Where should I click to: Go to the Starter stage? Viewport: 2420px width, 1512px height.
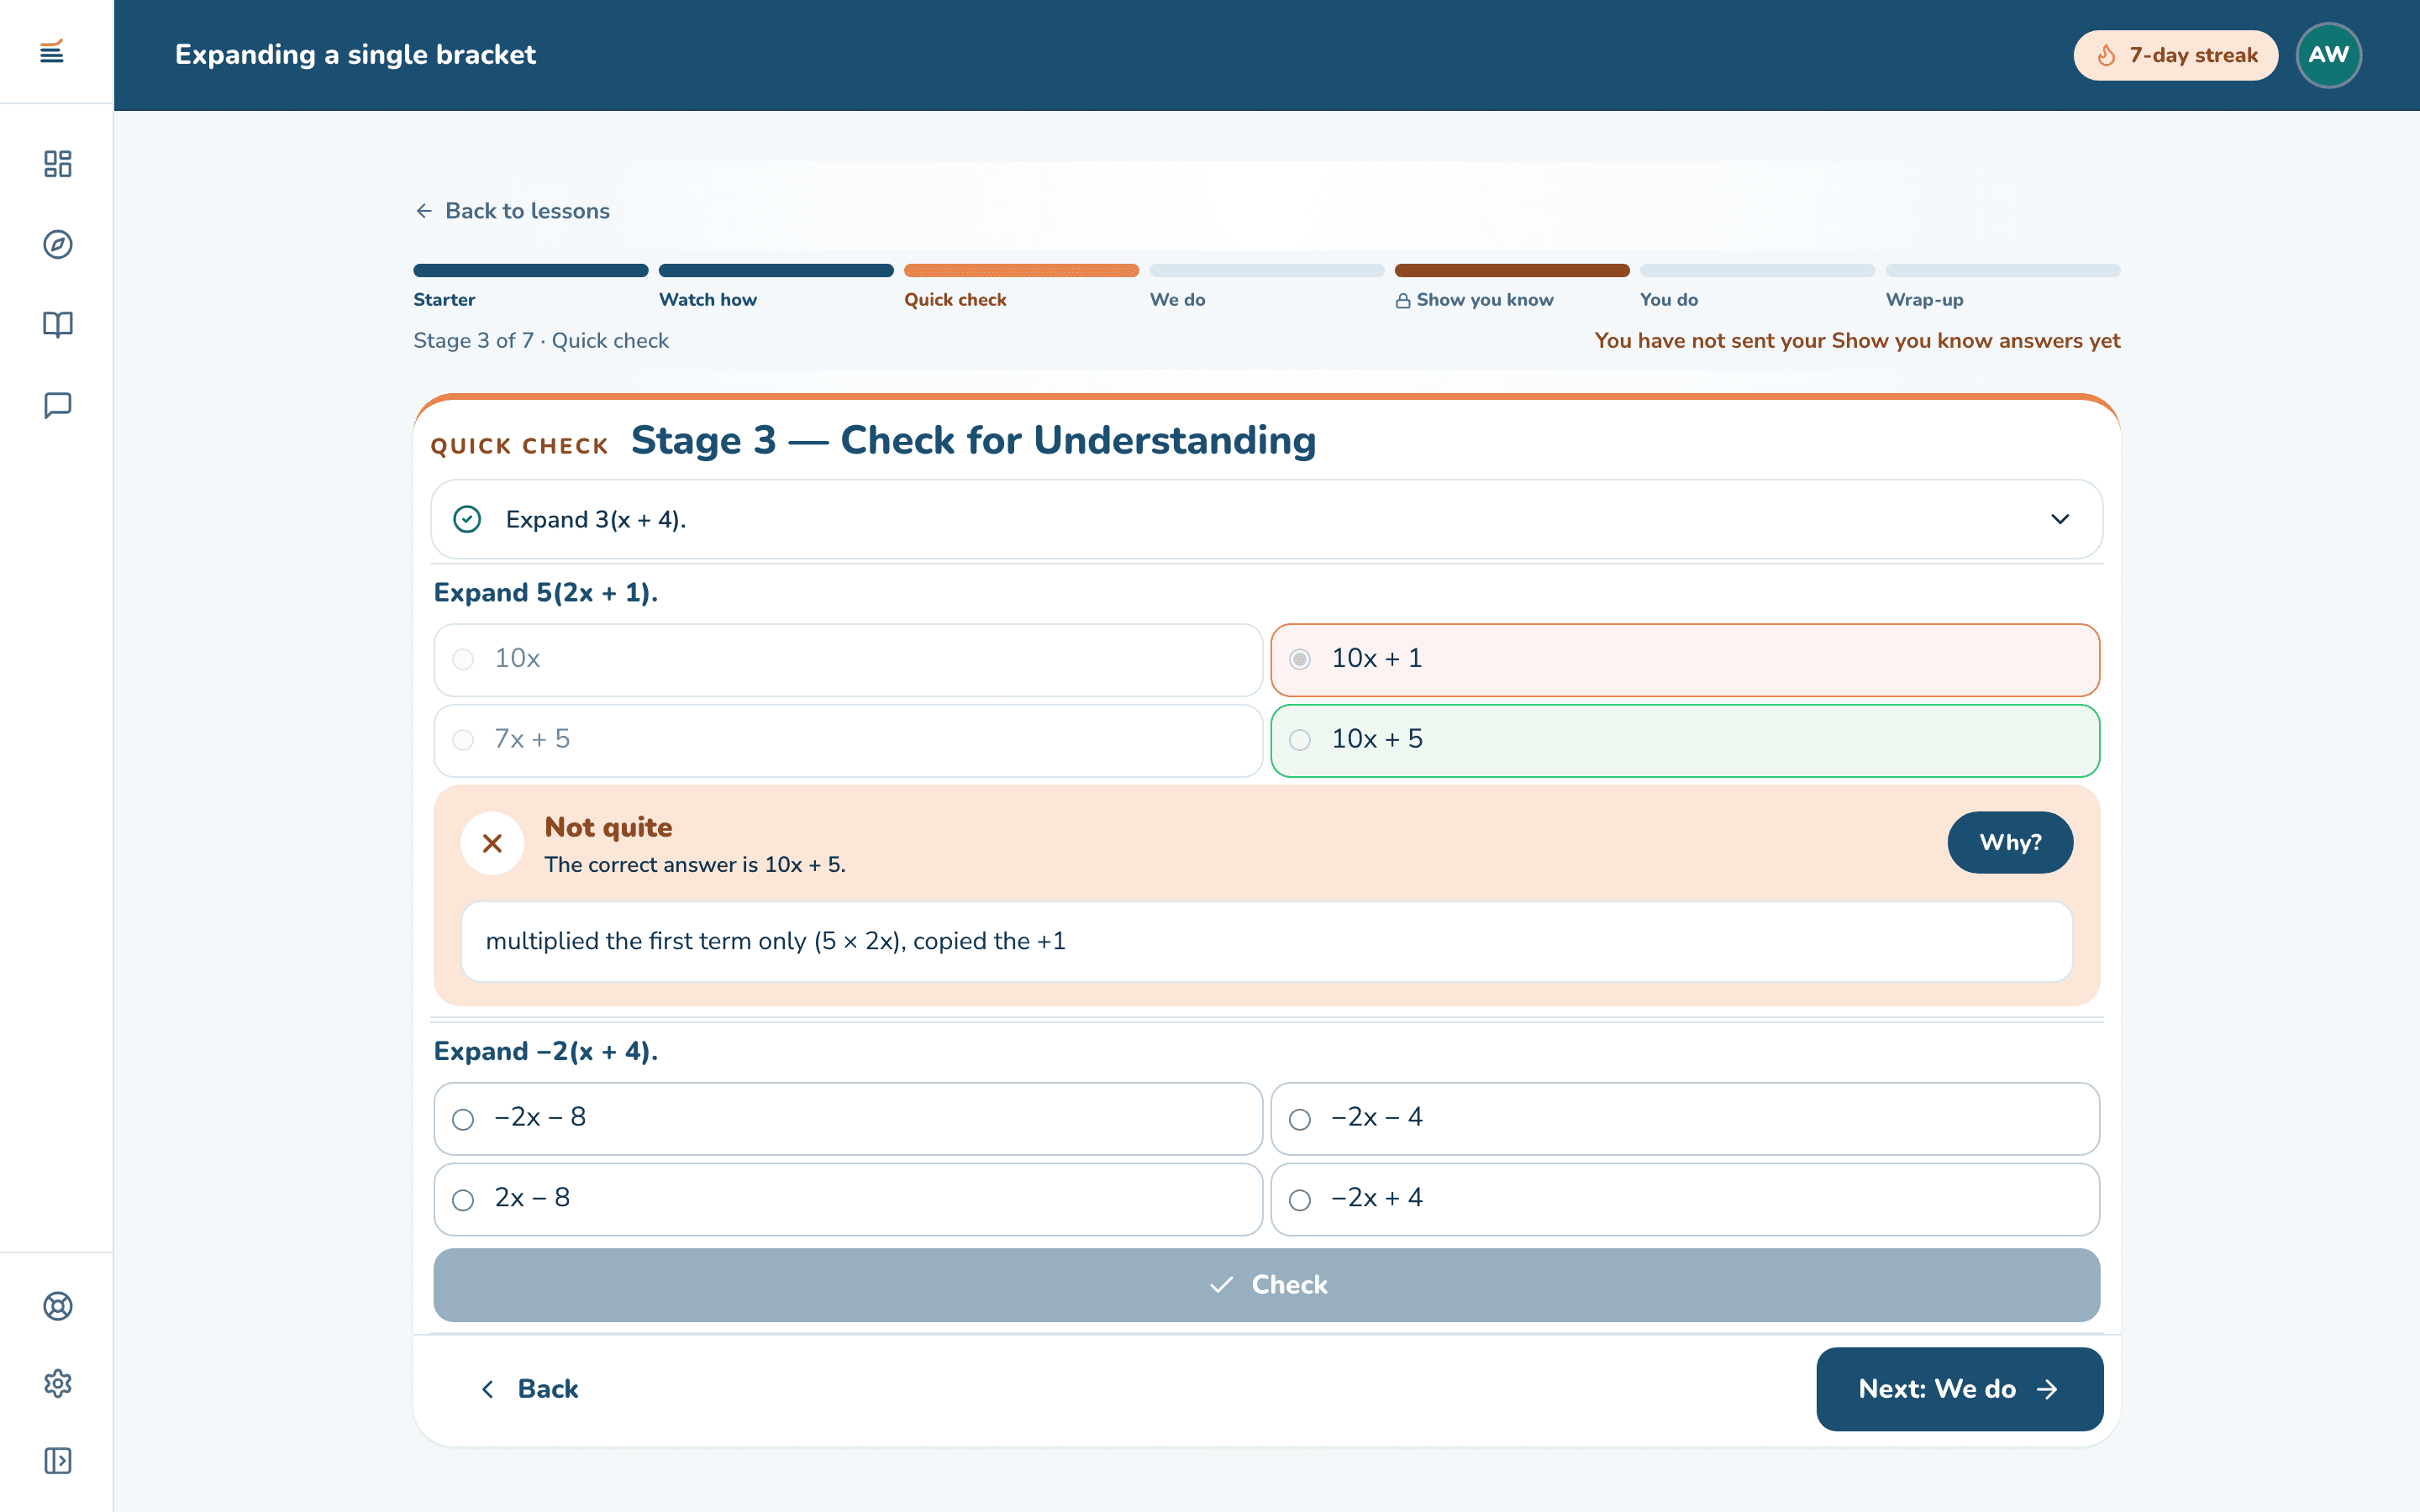point(444,300)
